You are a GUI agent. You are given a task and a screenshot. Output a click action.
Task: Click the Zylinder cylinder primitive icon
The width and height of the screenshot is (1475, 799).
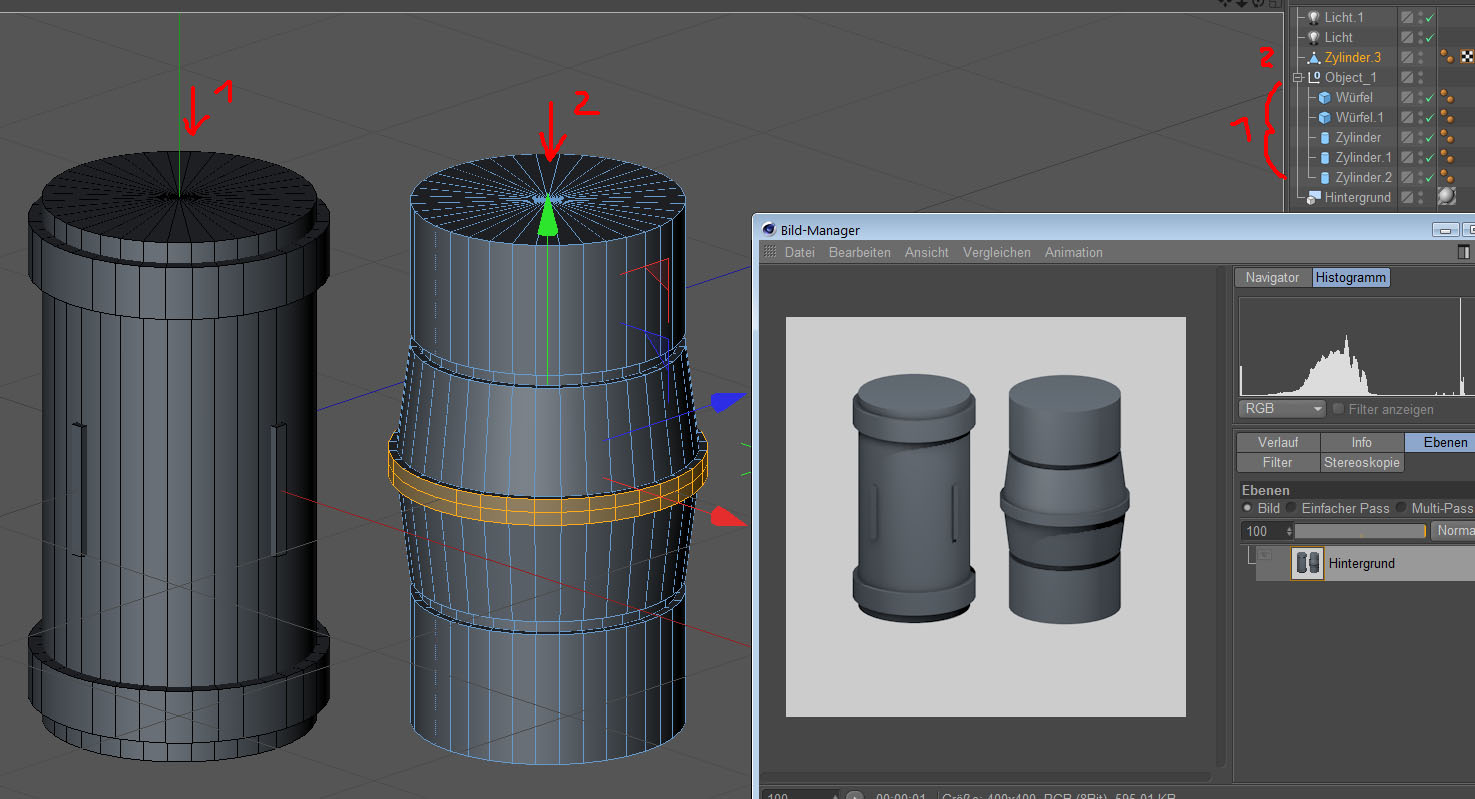tap(1325, 138)
